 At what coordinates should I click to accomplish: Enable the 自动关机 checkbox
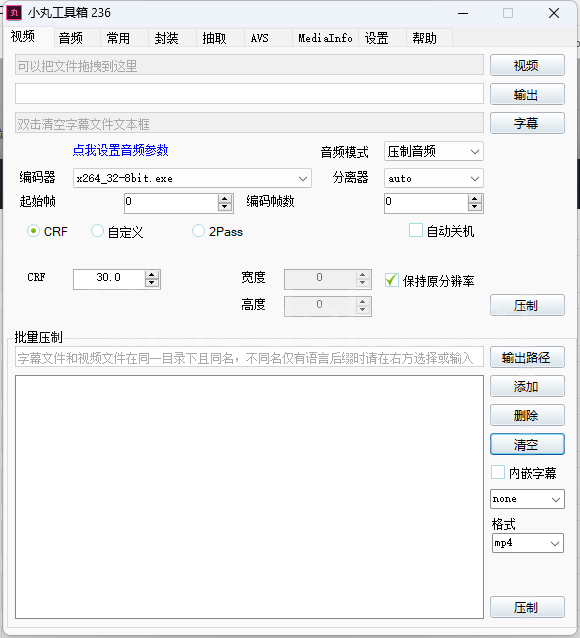416,230
